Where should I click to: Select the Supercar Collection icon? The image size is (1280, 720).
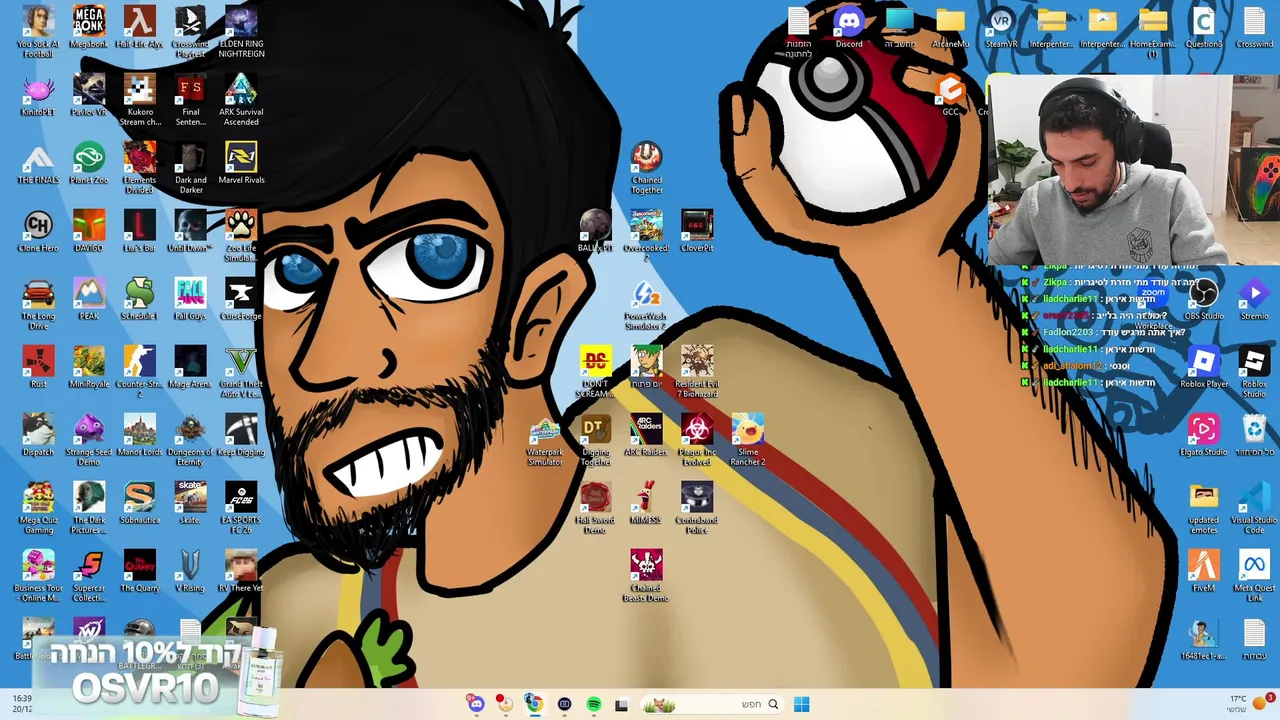(89, 575)
